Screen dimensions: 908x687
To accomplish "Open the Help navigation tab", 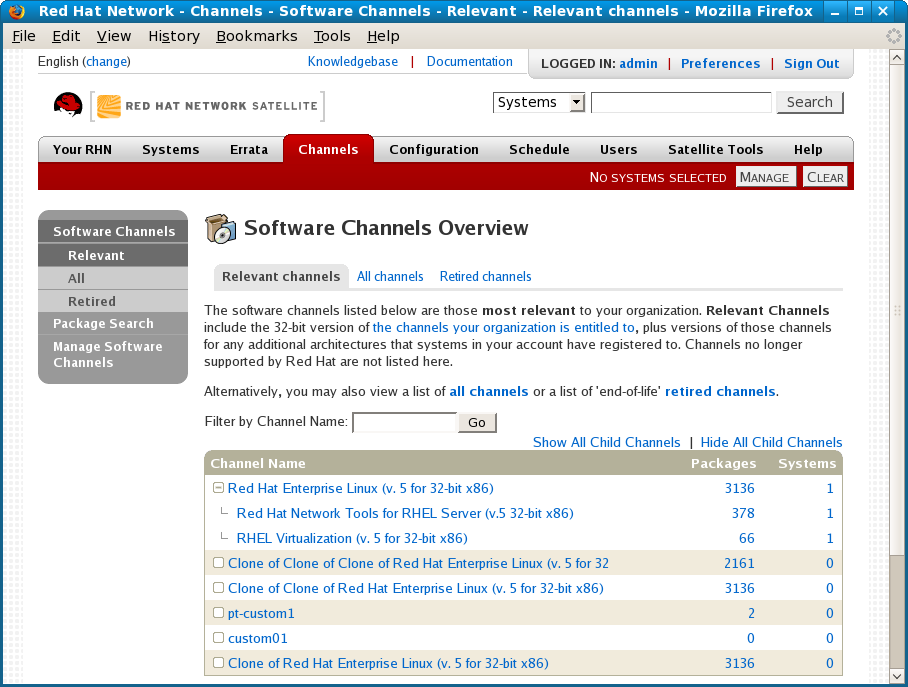I will 808,149.
